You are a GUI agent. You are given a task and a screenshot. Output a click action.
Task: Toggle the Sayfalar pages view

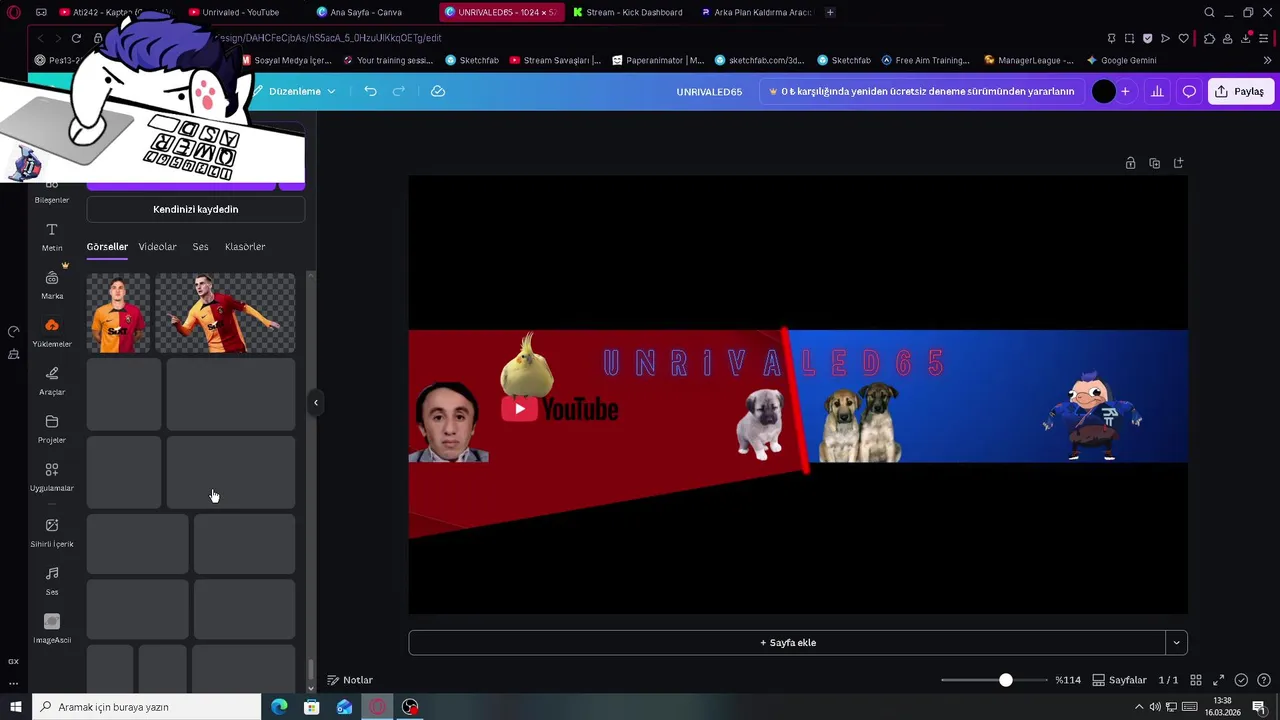1119,680
